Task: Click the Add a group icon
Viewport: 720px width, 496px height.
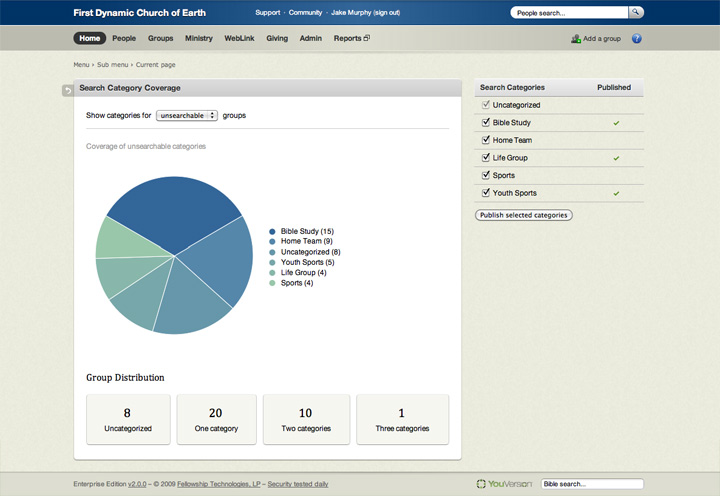Action: (x=576, y=39)
